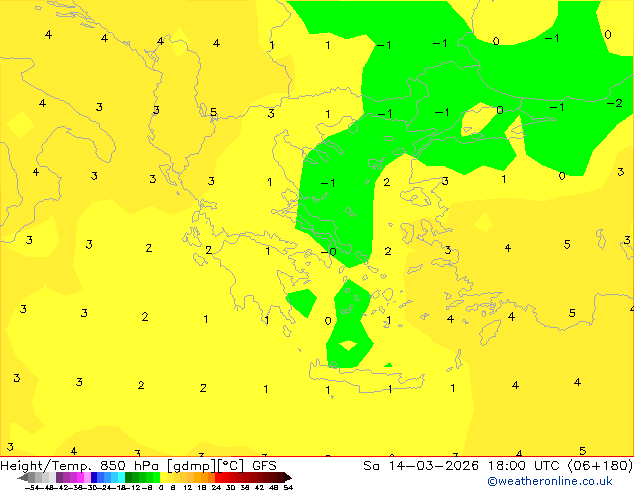Click the GFS model label

coord(264,466)
